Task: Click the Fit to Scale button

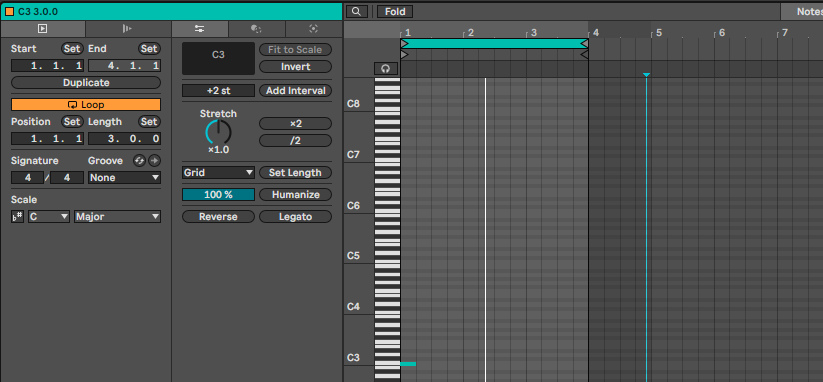Action: point(296,50)
